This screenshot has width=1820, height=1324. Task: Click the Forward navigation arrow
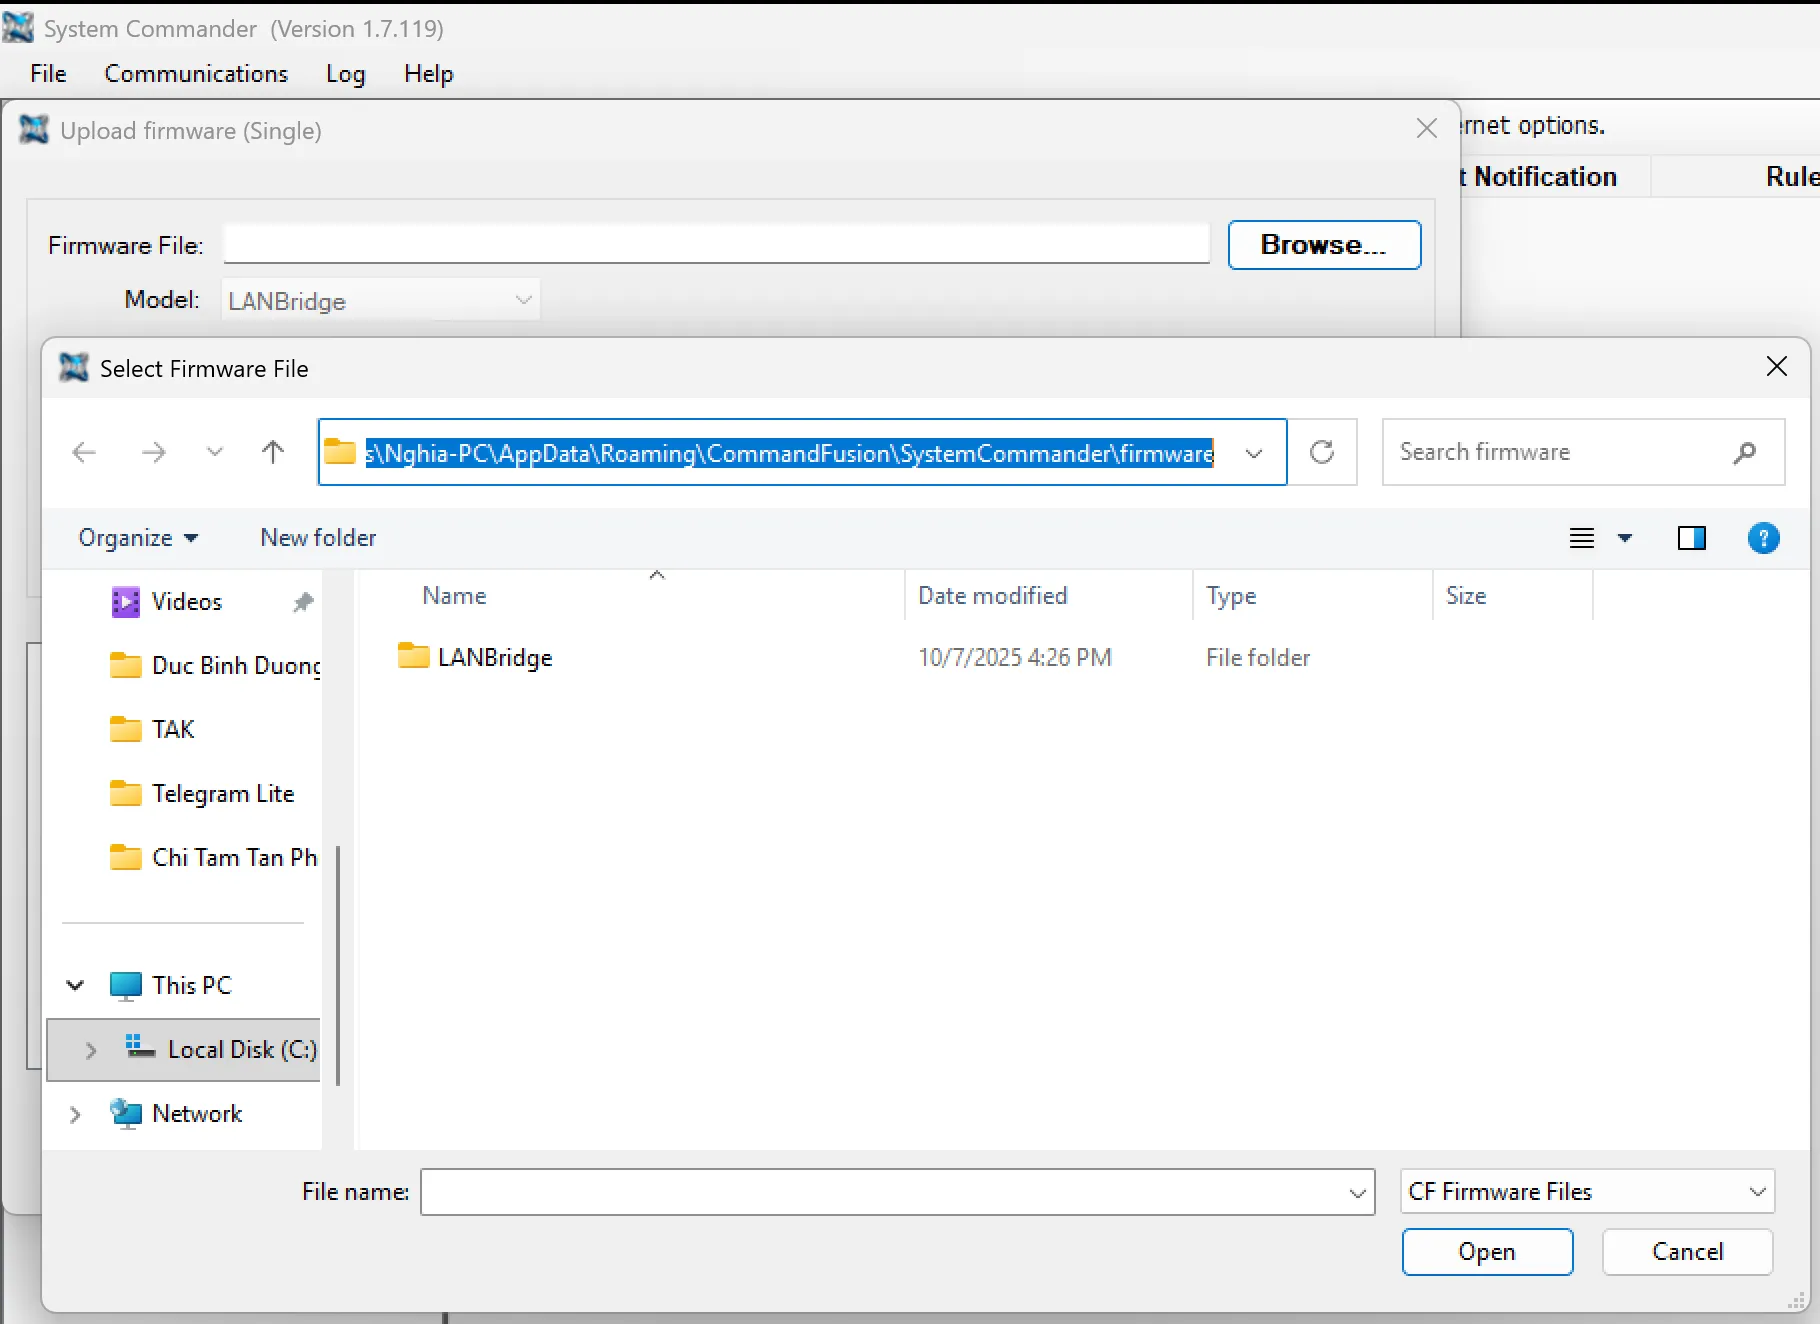click(154, 453)
